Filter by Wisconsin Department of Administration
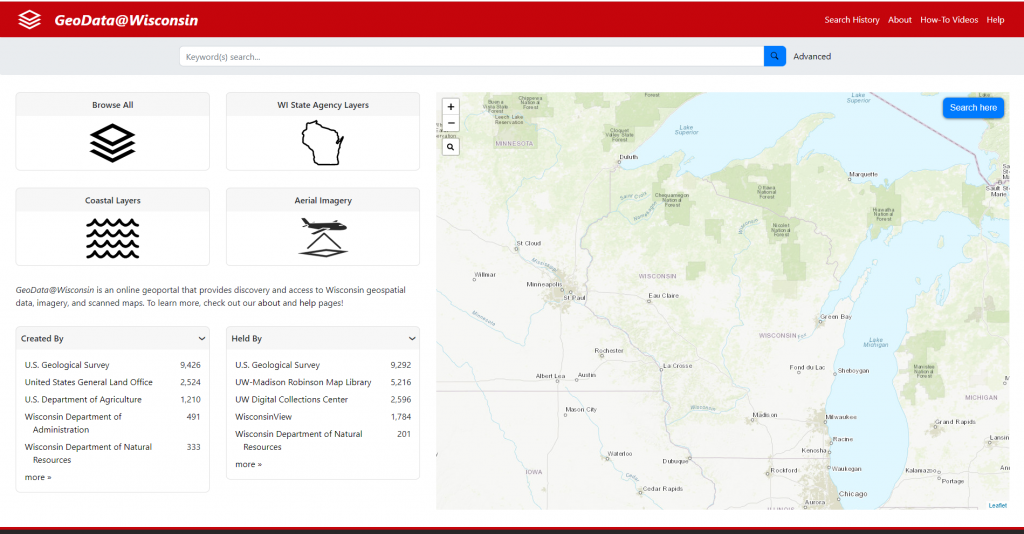 73,423
